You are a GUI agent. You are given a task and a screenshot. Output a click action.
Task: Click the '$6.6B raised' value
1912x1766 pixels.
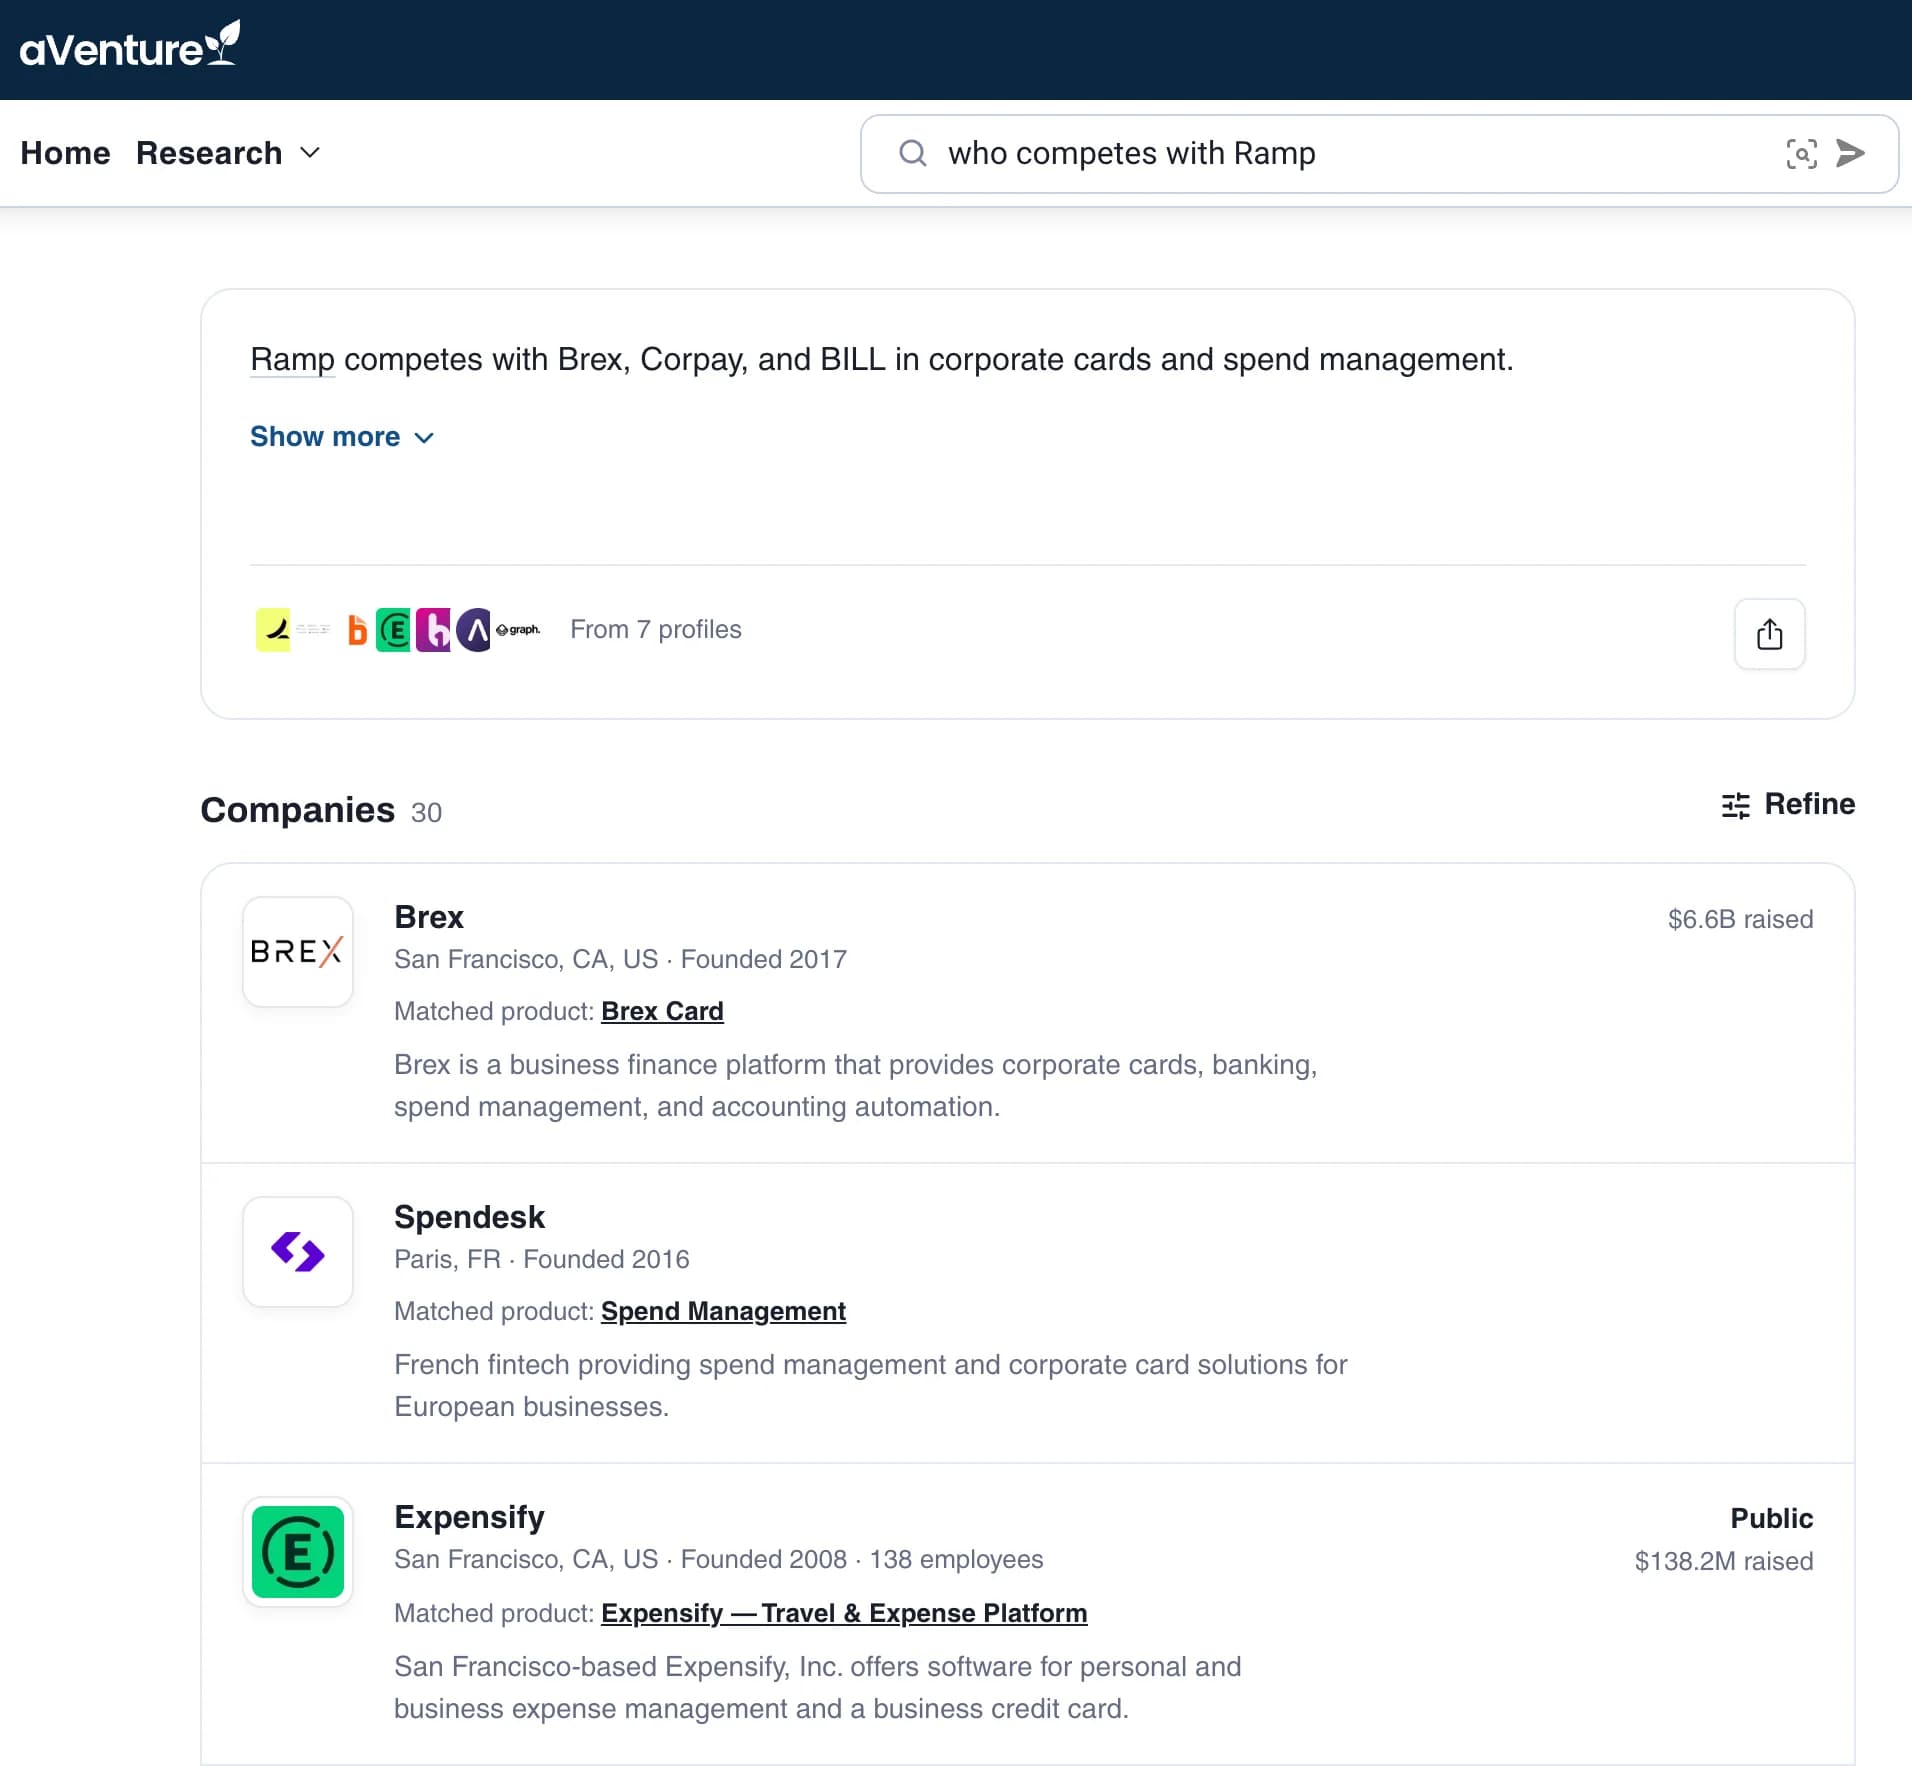tap(1740, 919)
